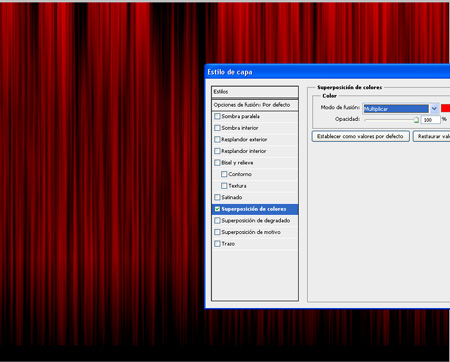Select the Superposición de motivo label
This screenshot has width=450, height=362.
pos(251,232)
